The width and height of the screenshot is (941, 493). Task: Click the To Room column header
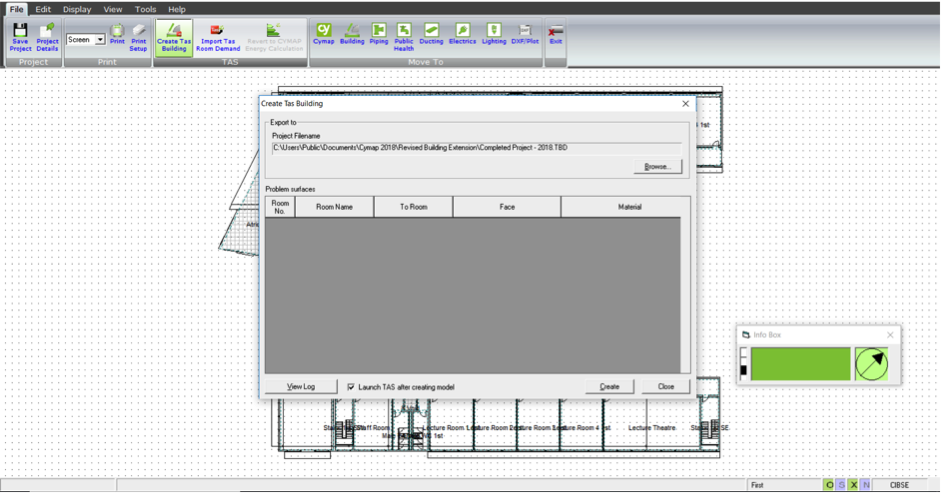pos(413,207)
